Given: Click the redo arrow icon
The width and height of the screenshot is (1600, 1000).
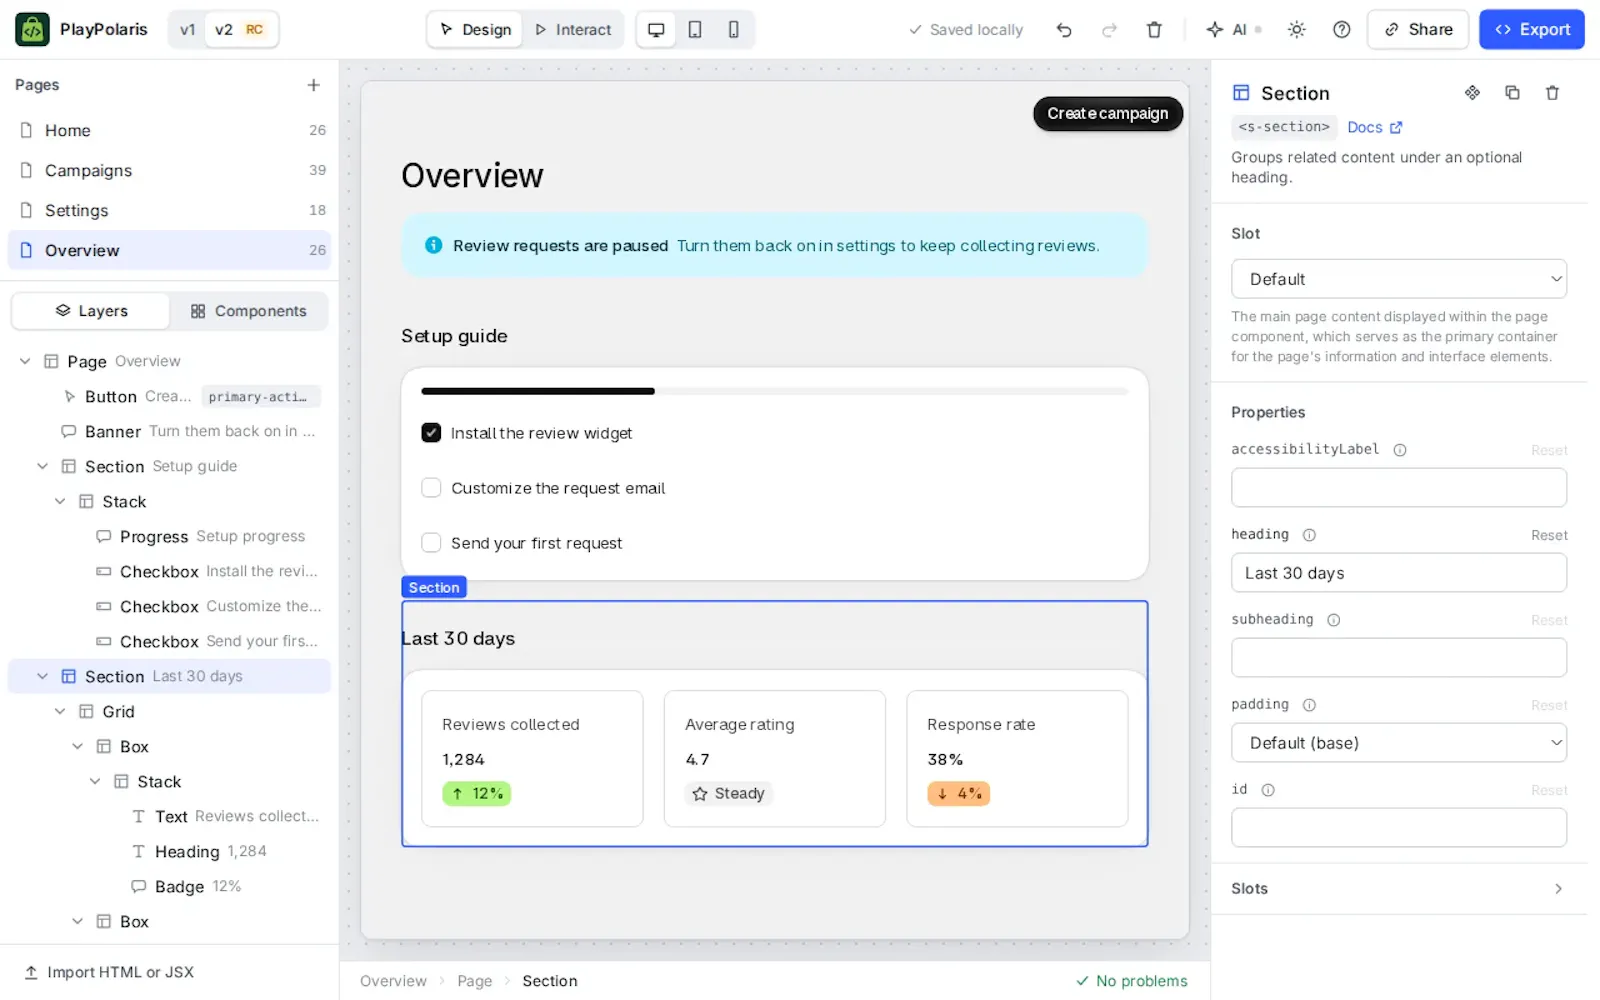Looking at the screenshot, I should point(1109,30).
